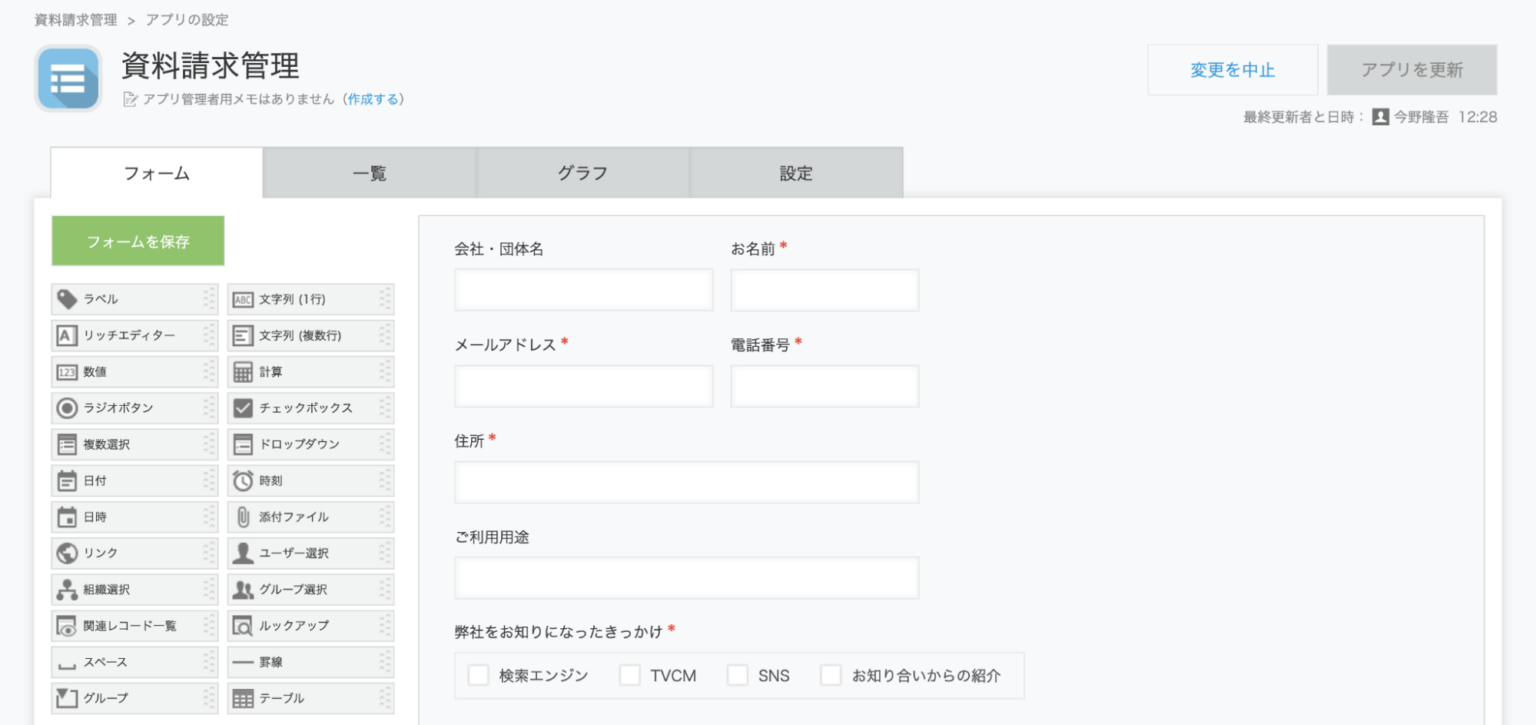The width and height of the screenshot is (1536, 725).
Task: Click the 作成する memo link
Action: point(373,99)
